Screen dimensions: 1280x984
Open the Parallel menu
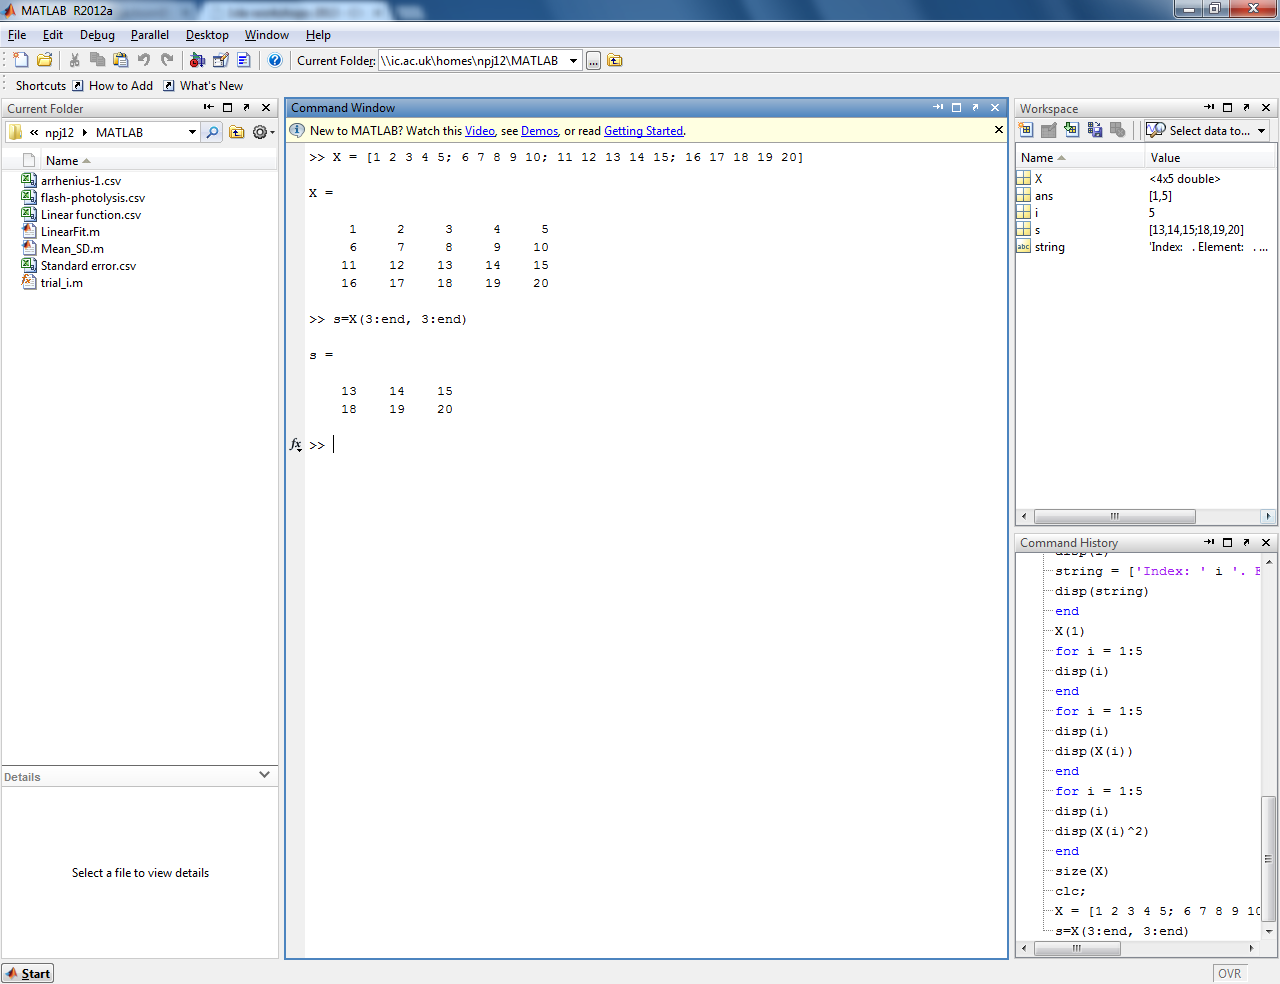click(x=149, y=35)
